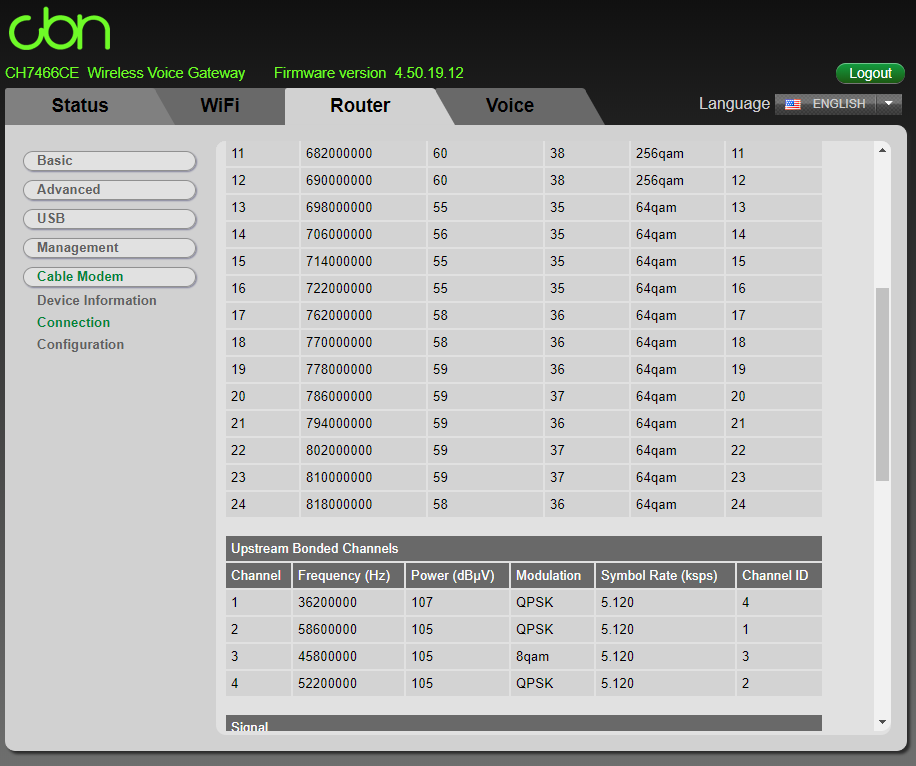The image size is (916, 766).
Task: Click downstream frequency 802000000
Action: click(x=339, y=450)
